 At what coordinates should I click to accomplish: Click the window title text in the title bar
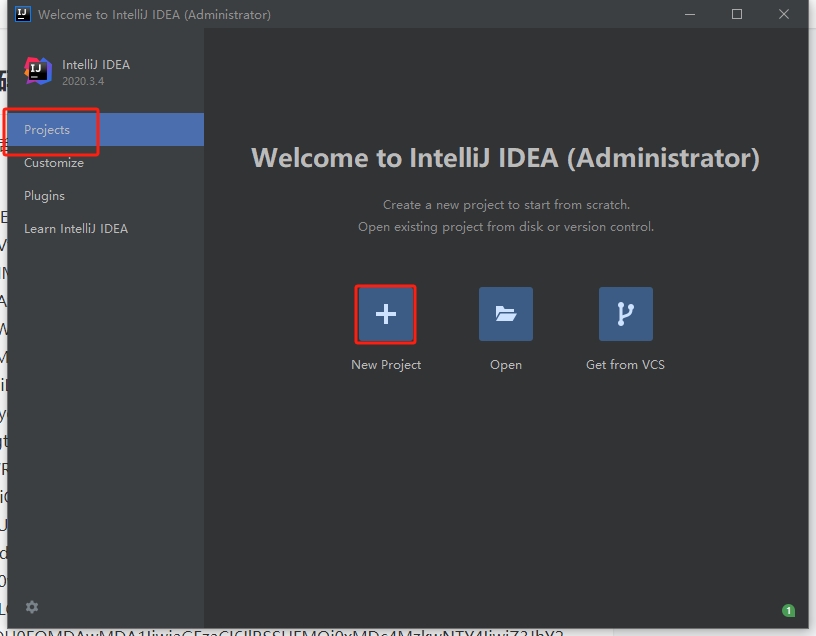click(x=155, y=15)
